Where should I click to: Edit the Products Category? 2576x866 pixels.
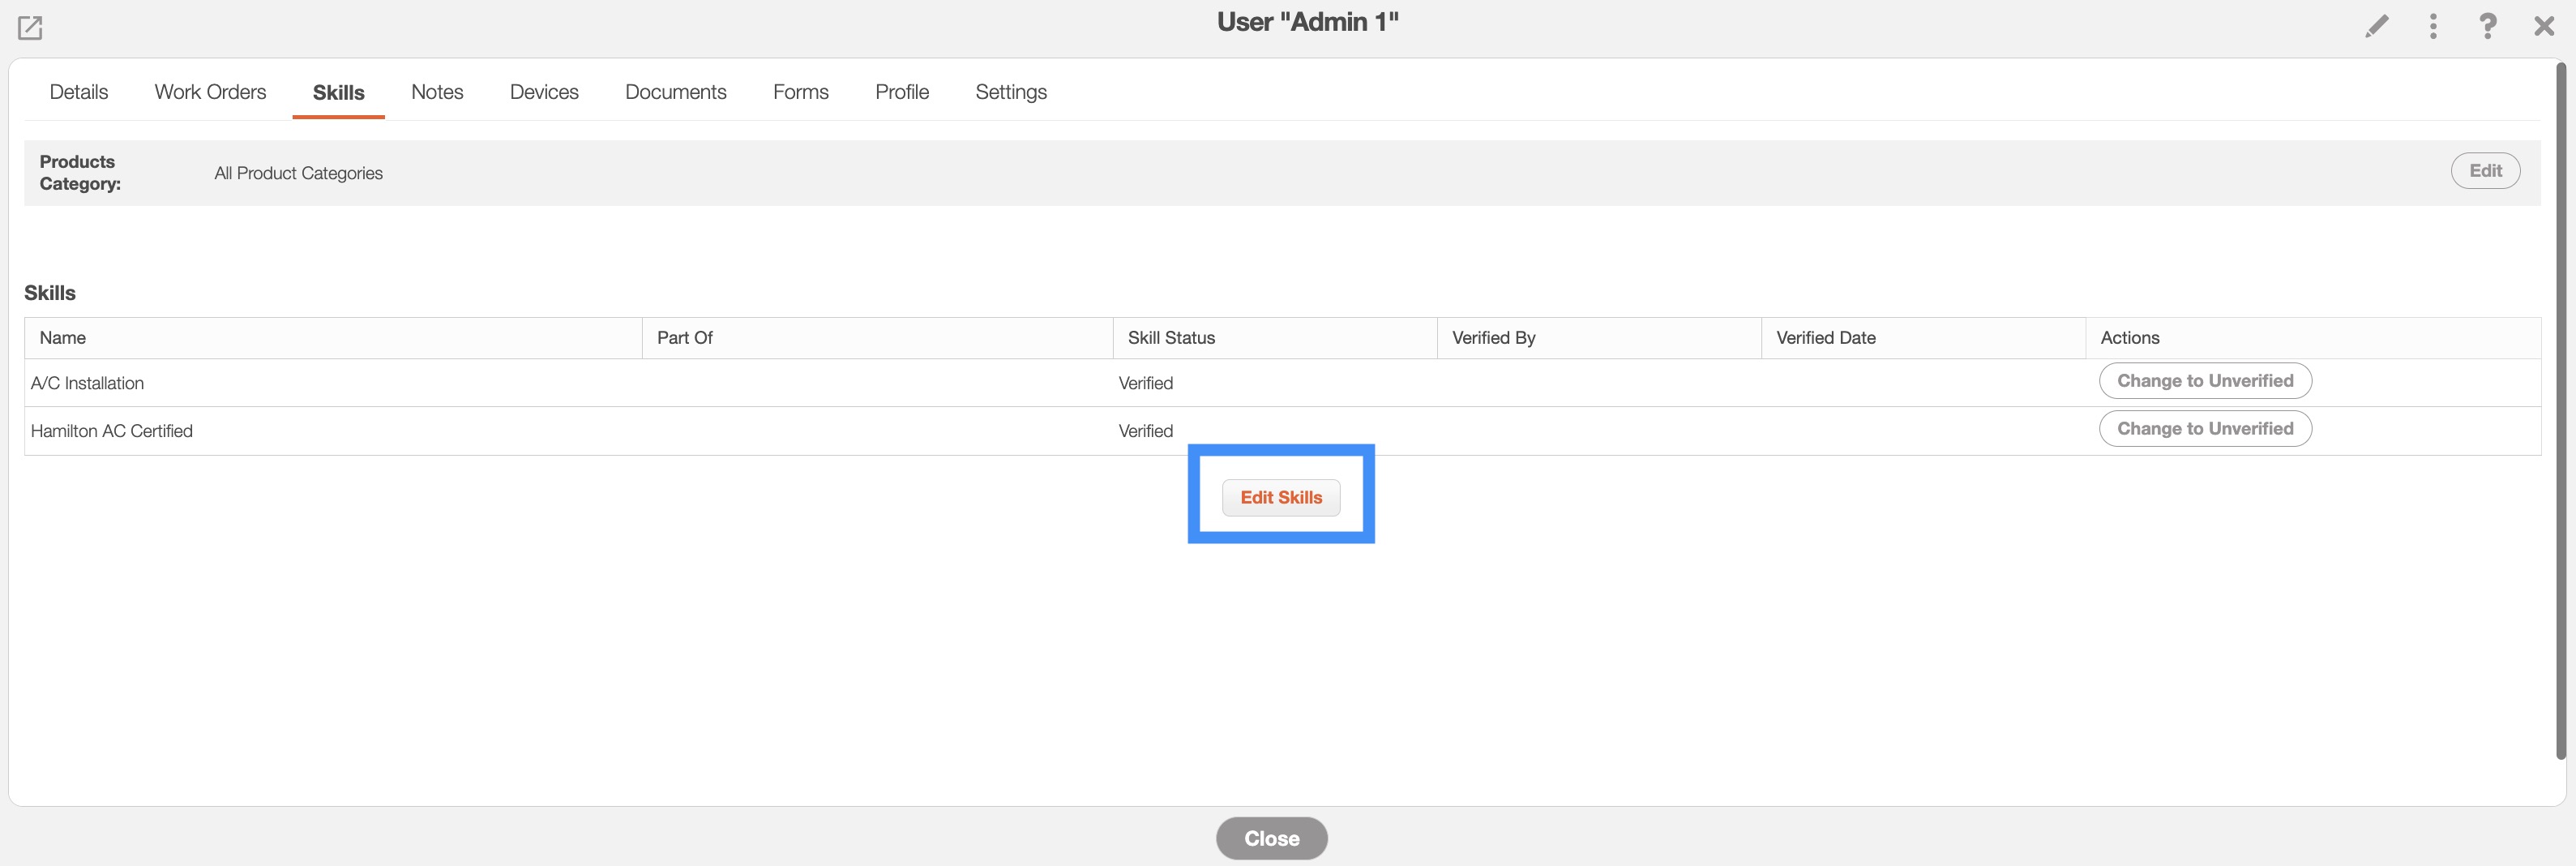tap(2484, 171)
